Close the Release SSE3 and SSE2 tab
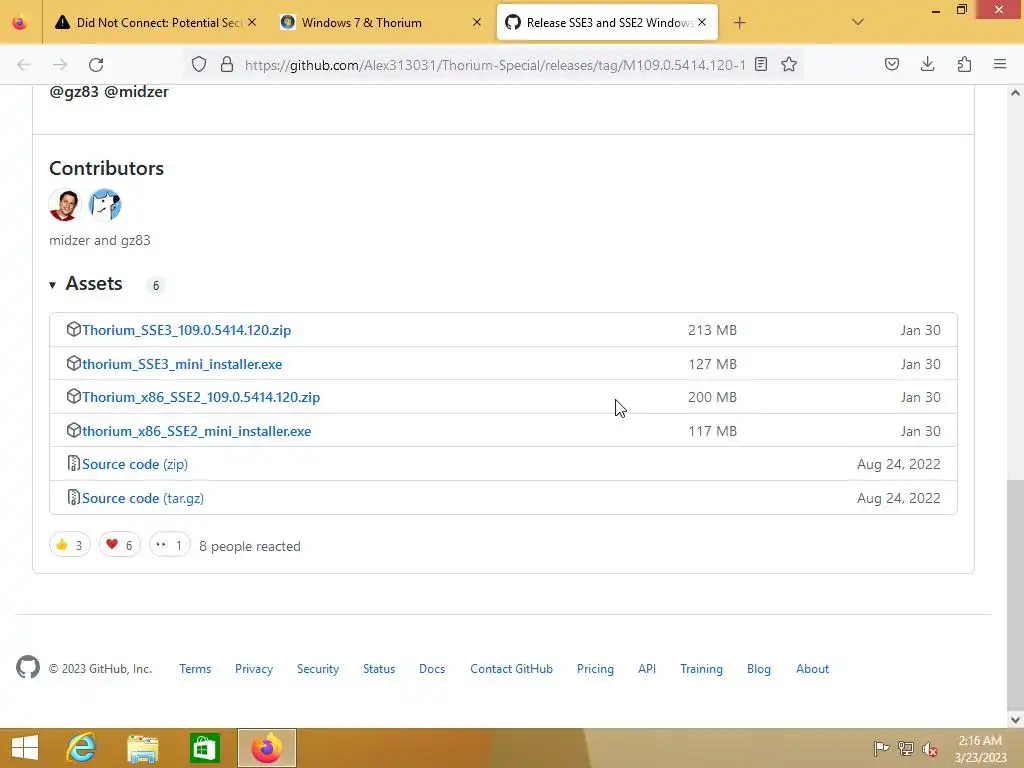This screenshot has height=768, width=1024. (x=702, y=22)
